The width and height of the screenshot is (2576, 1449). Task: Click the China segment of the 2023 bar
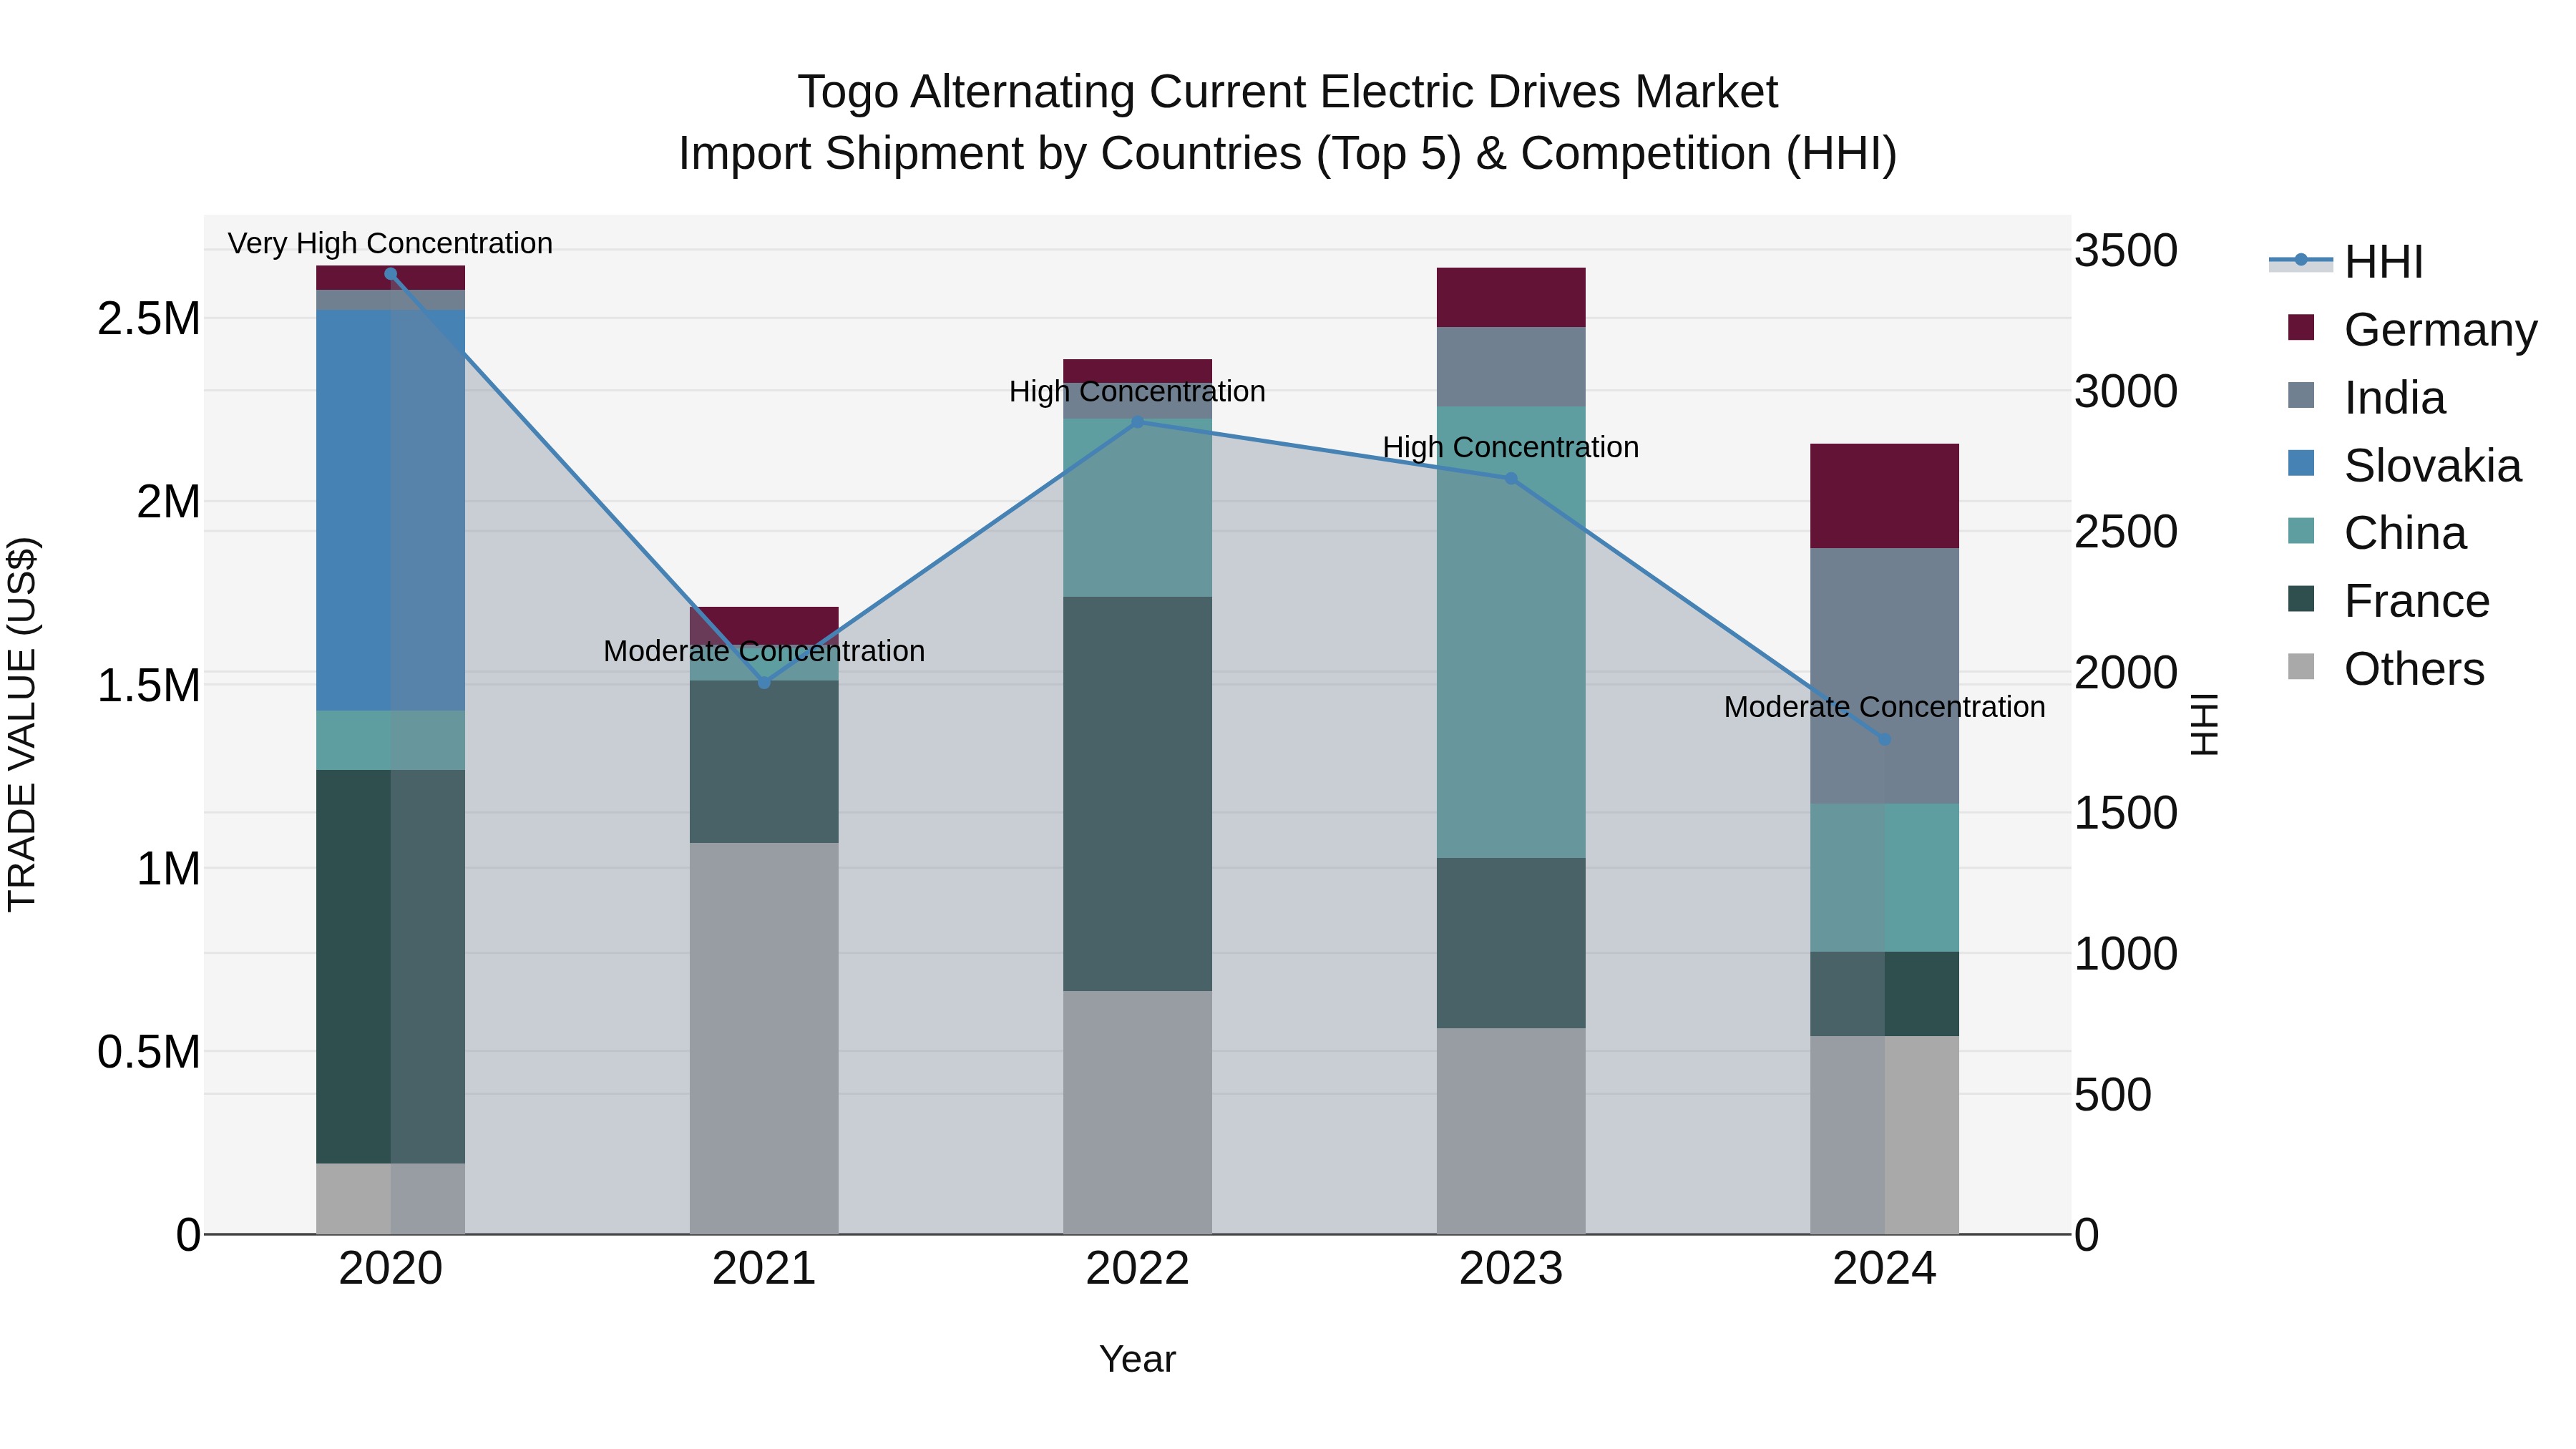1511,632
